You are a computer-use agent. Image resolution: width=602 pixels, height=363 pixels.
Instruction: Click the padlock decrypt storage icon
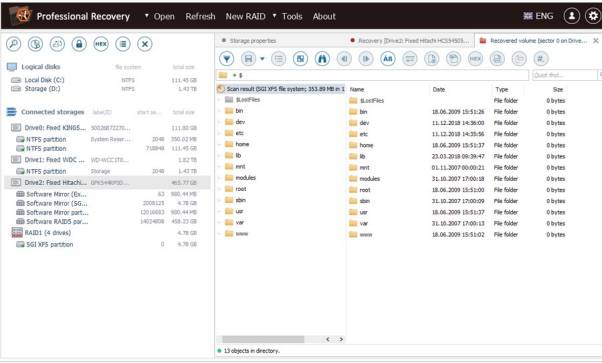pyautogui.click(x=79, y=44)
